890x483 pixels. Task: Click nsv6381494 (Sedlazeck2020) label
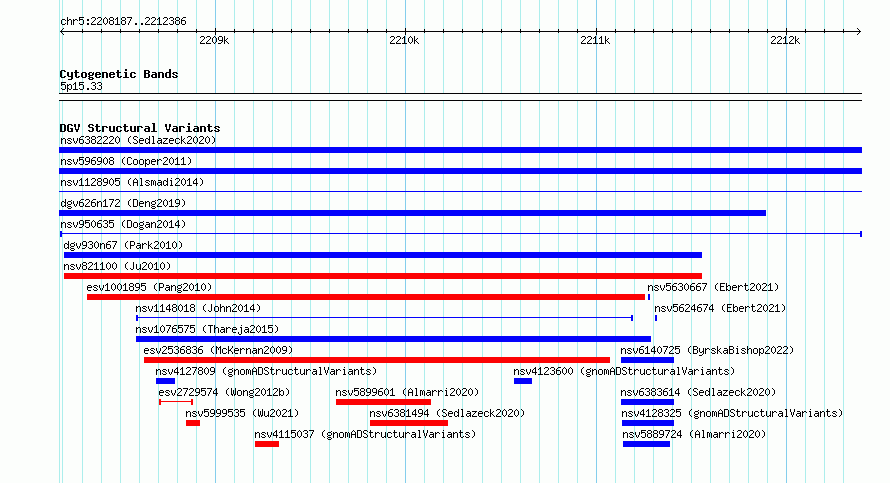[x=447, y=413]
